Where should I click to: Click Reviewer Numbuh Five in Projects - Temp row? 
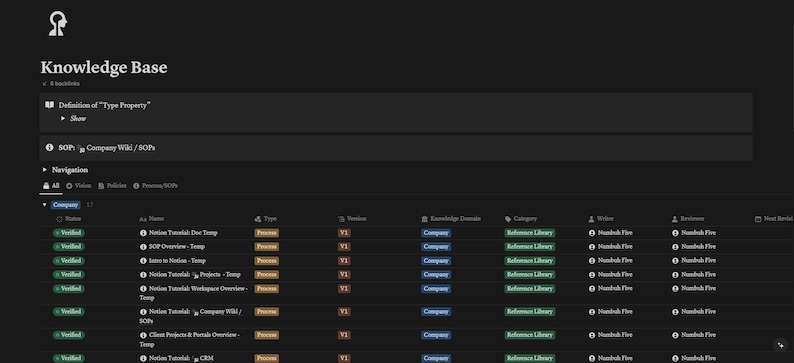pyautogui.click(x=694, y=274)
